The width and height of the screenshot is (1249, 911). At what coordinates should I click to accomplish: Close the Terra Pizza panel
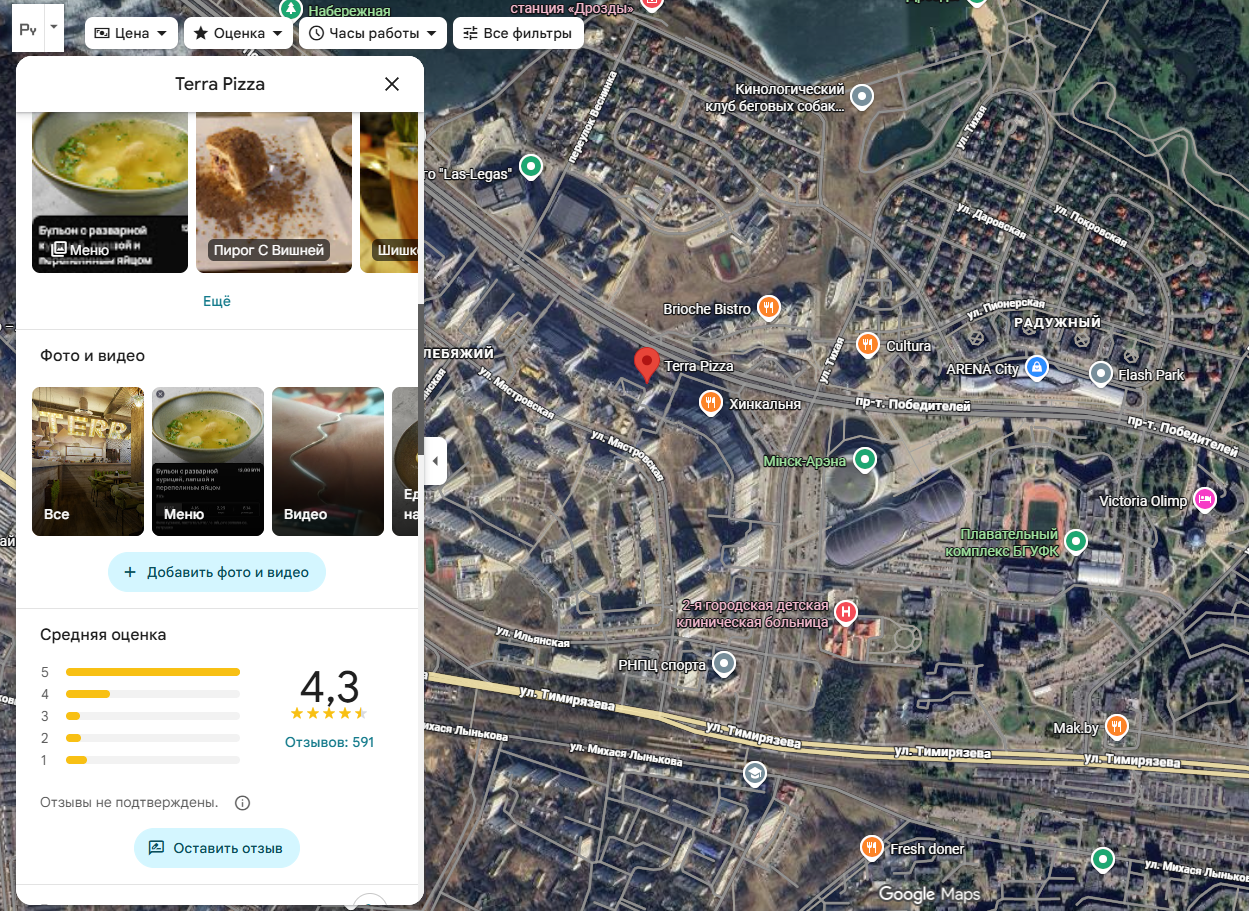click(x=392, y=84)
